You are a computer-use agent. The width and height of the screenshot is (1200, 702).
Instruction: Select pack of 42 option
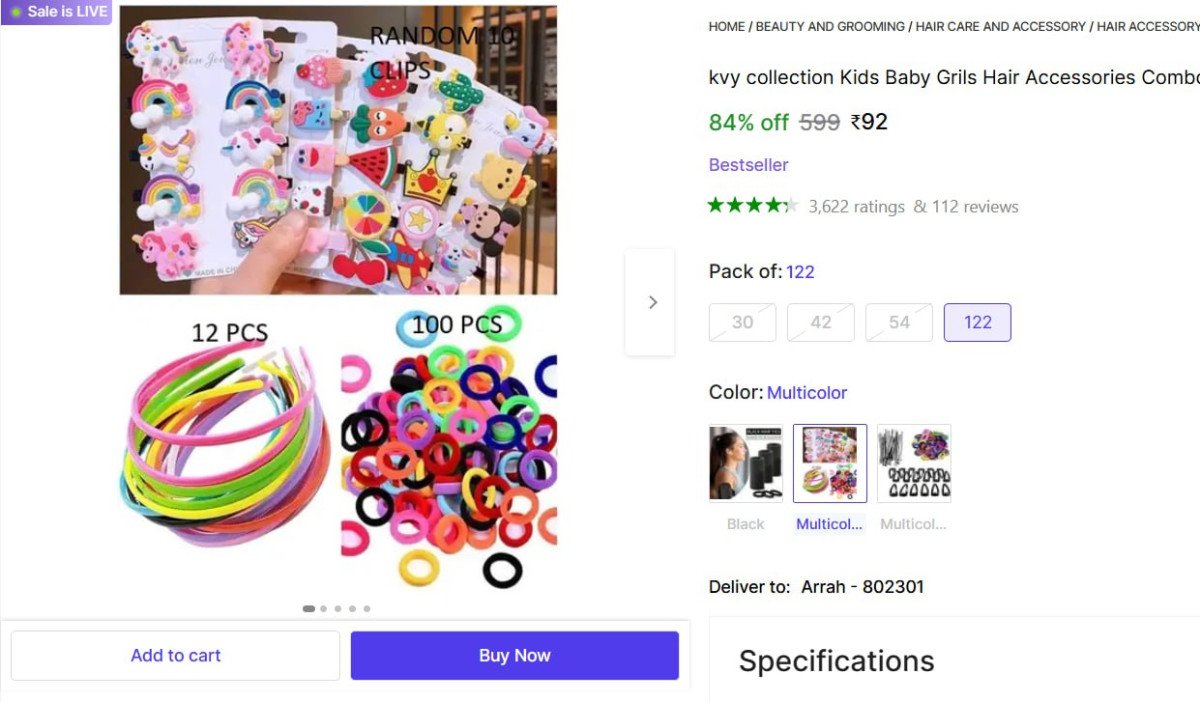[x=820, y=322]
